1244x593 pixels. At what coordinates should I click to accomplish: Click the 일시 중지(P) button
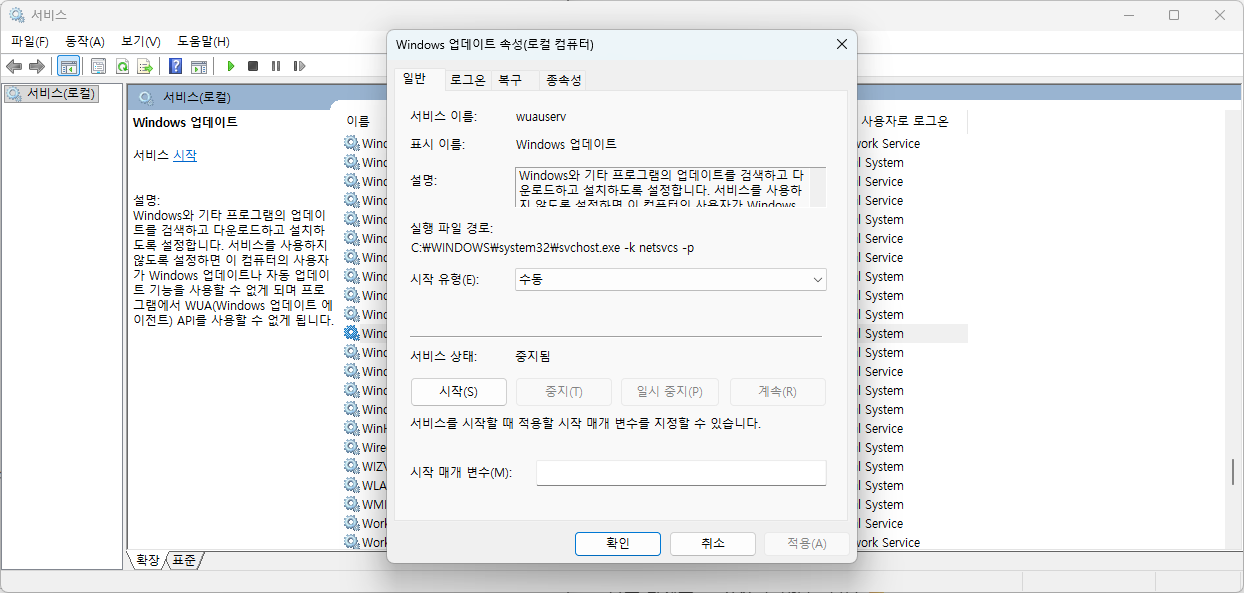(x=669, y=391)
